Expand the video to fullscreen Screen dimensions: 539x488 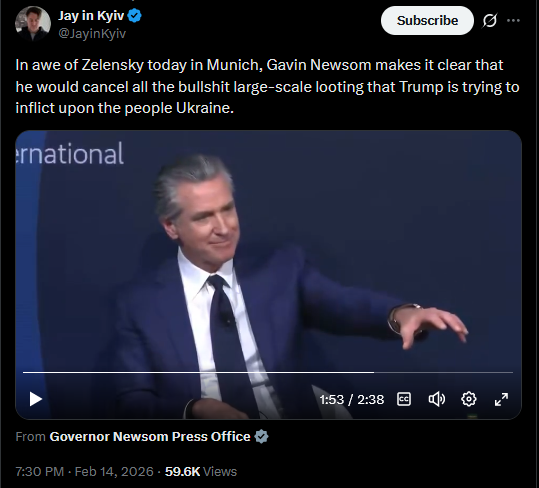(x=501, y=399)
